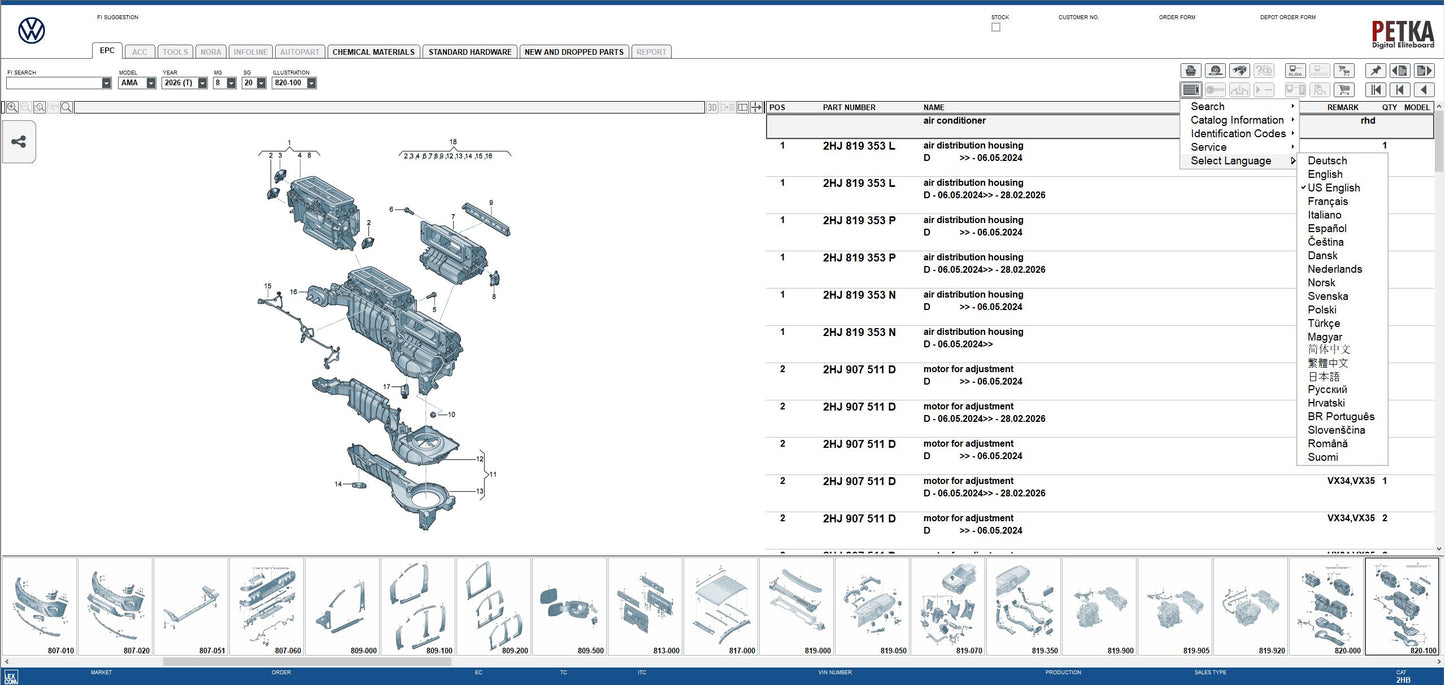1445x685 pixels.
Task: Open the ILLUSTRATION 820-100 dropdown
Action: click(311, 82)
